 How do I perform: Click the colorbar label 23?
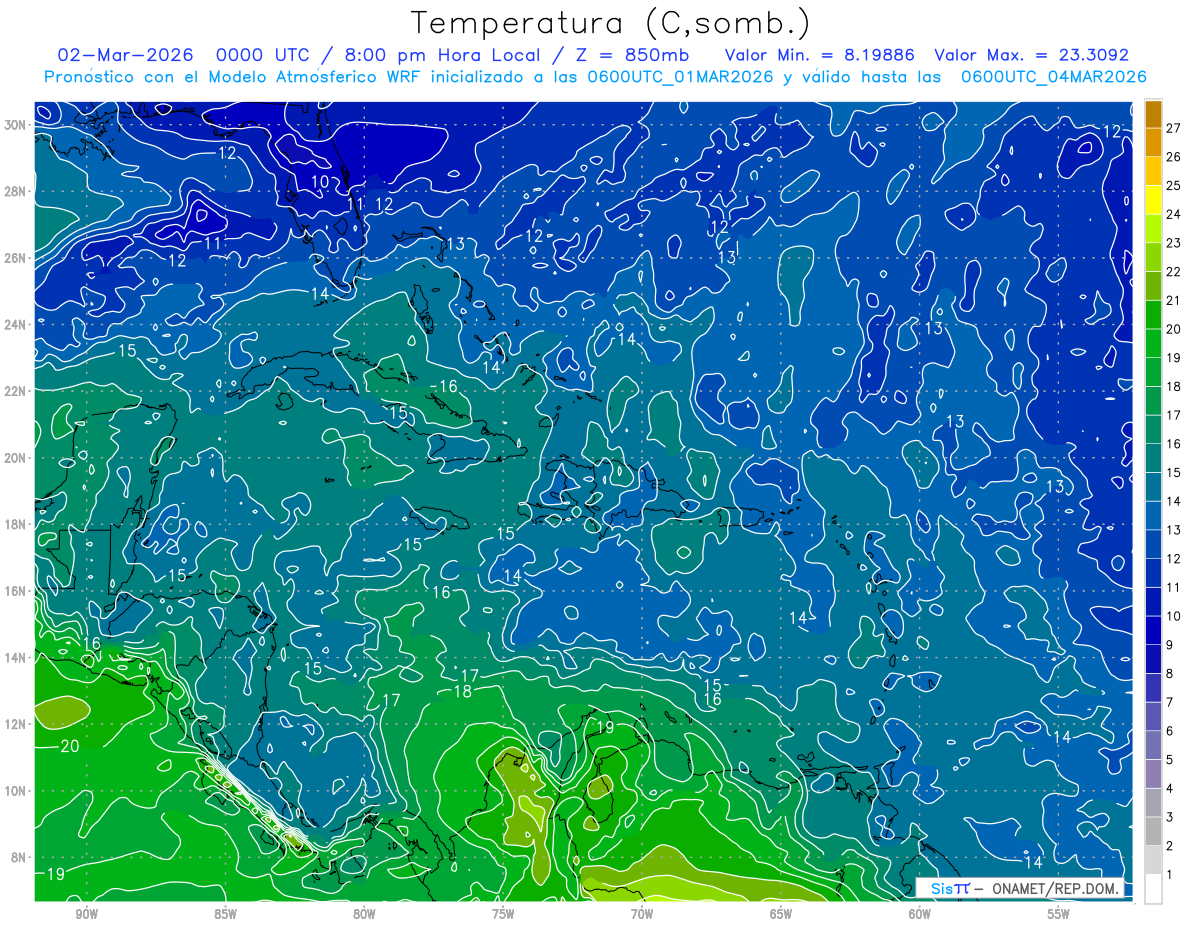coord(1173,243)
